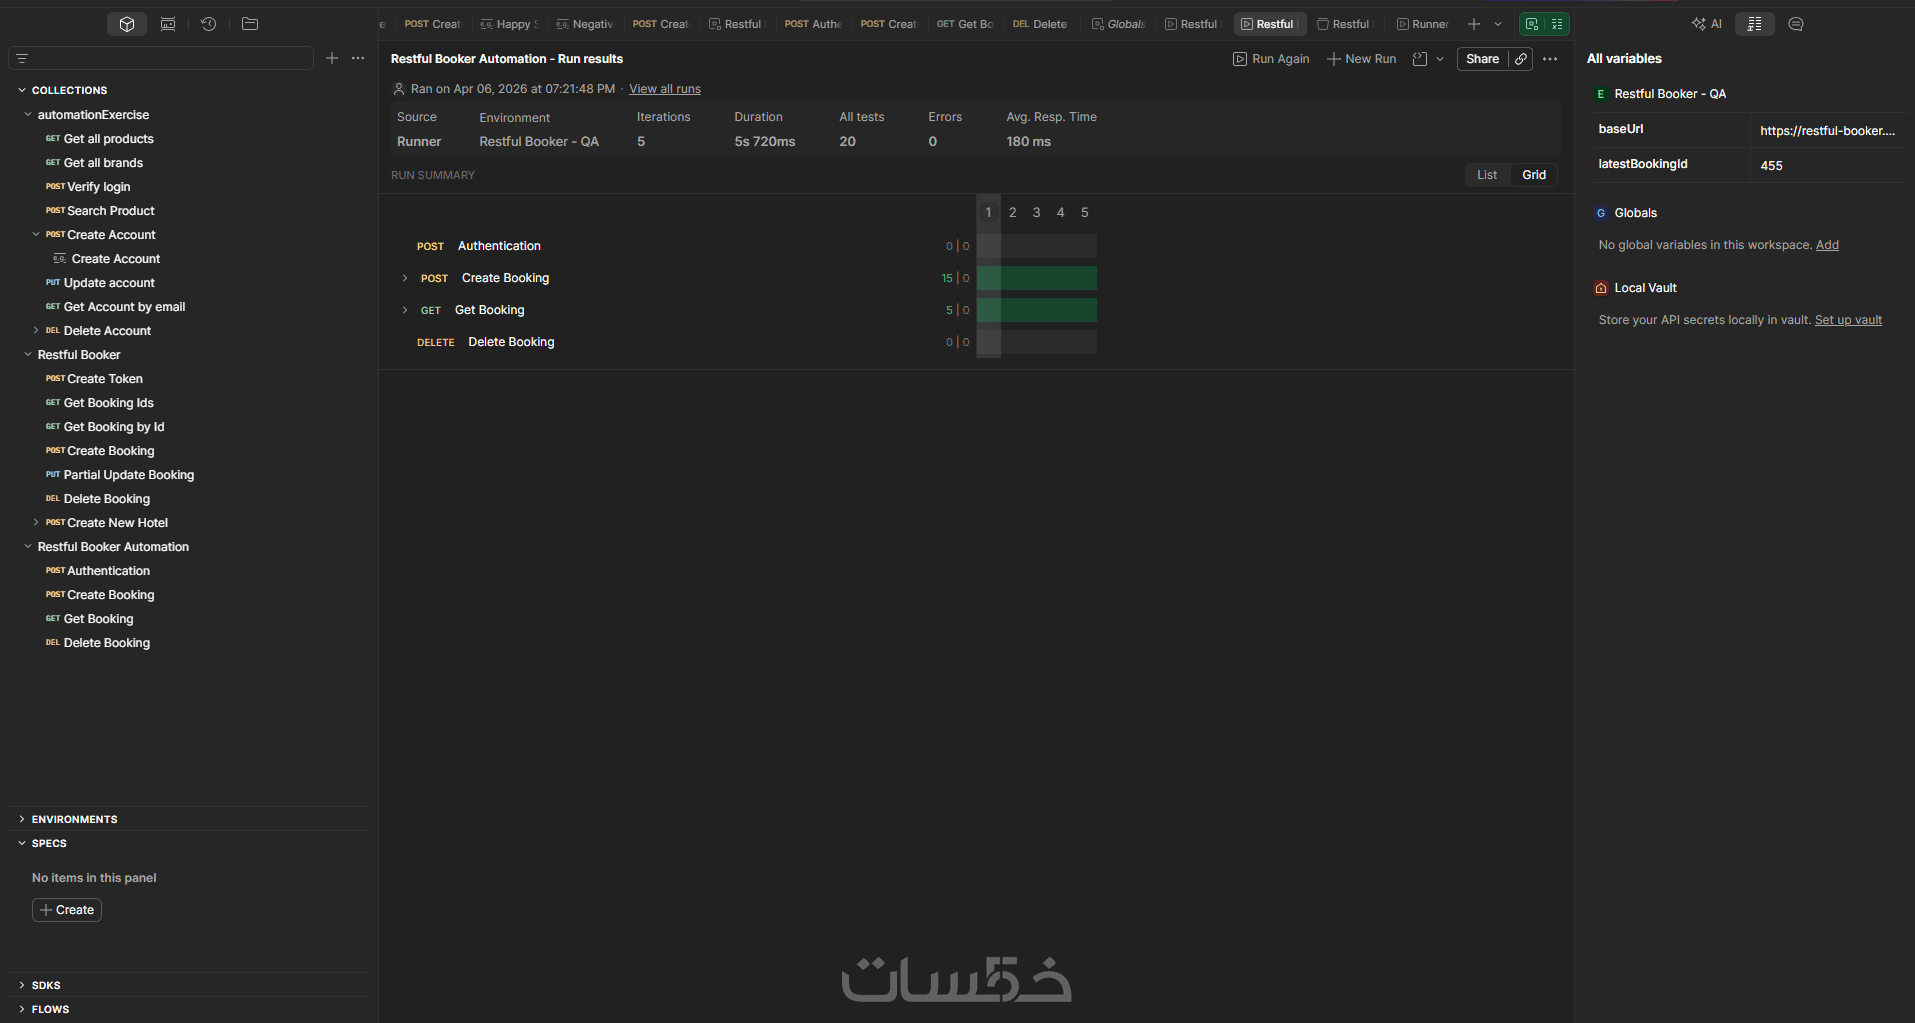Open the AI assistant
Screen dimensions: 1915x1023
coord(1706,24)
